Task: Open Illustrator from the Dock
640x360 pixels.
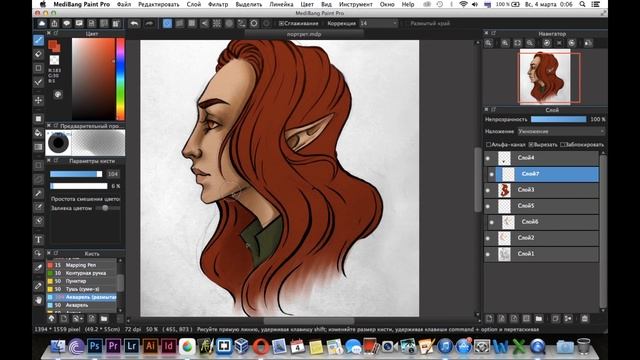Action: click(x=150, y=347)
